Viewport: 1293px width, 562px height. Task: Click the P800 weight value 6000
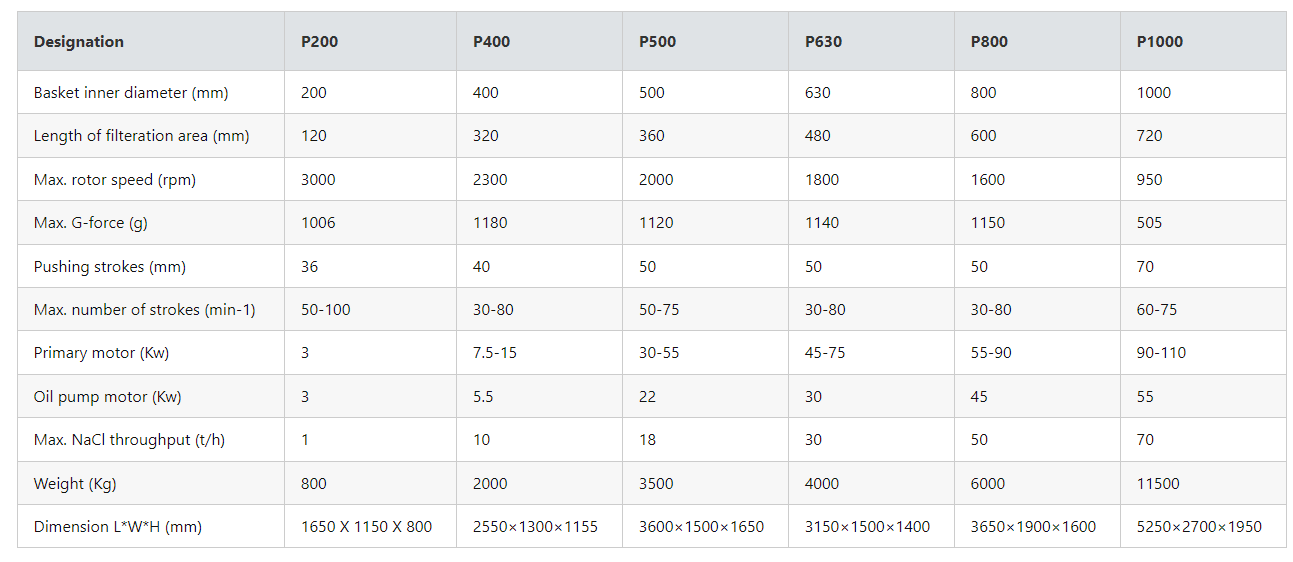point(989,484)
